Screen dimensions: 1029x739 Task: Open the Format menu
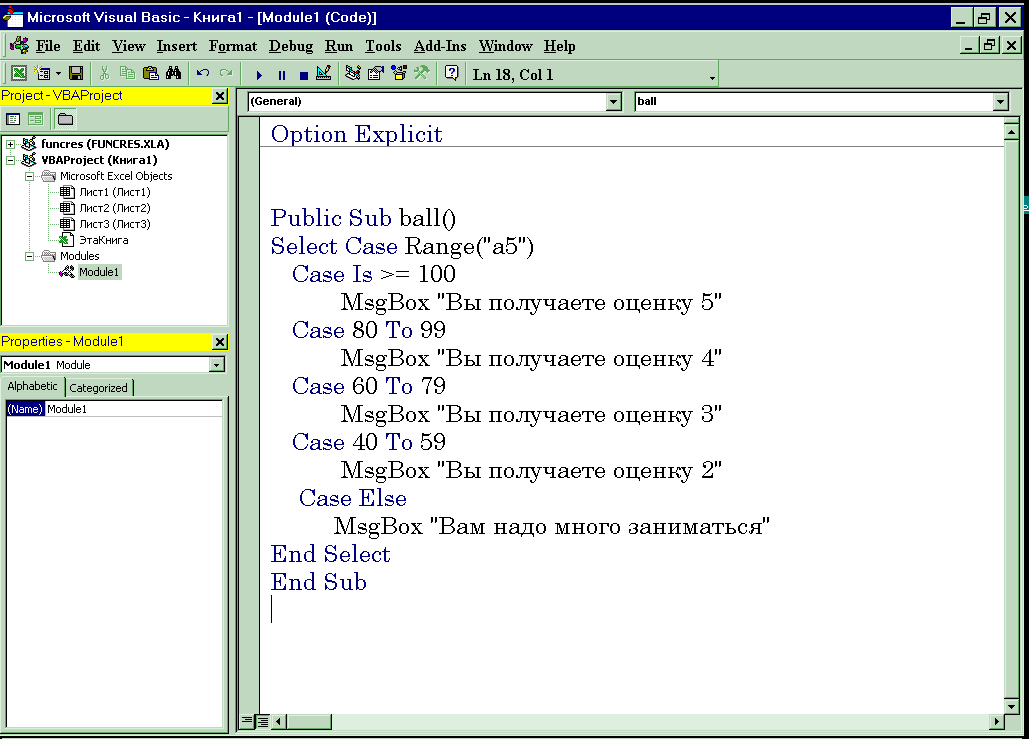(x=233, y=46)
